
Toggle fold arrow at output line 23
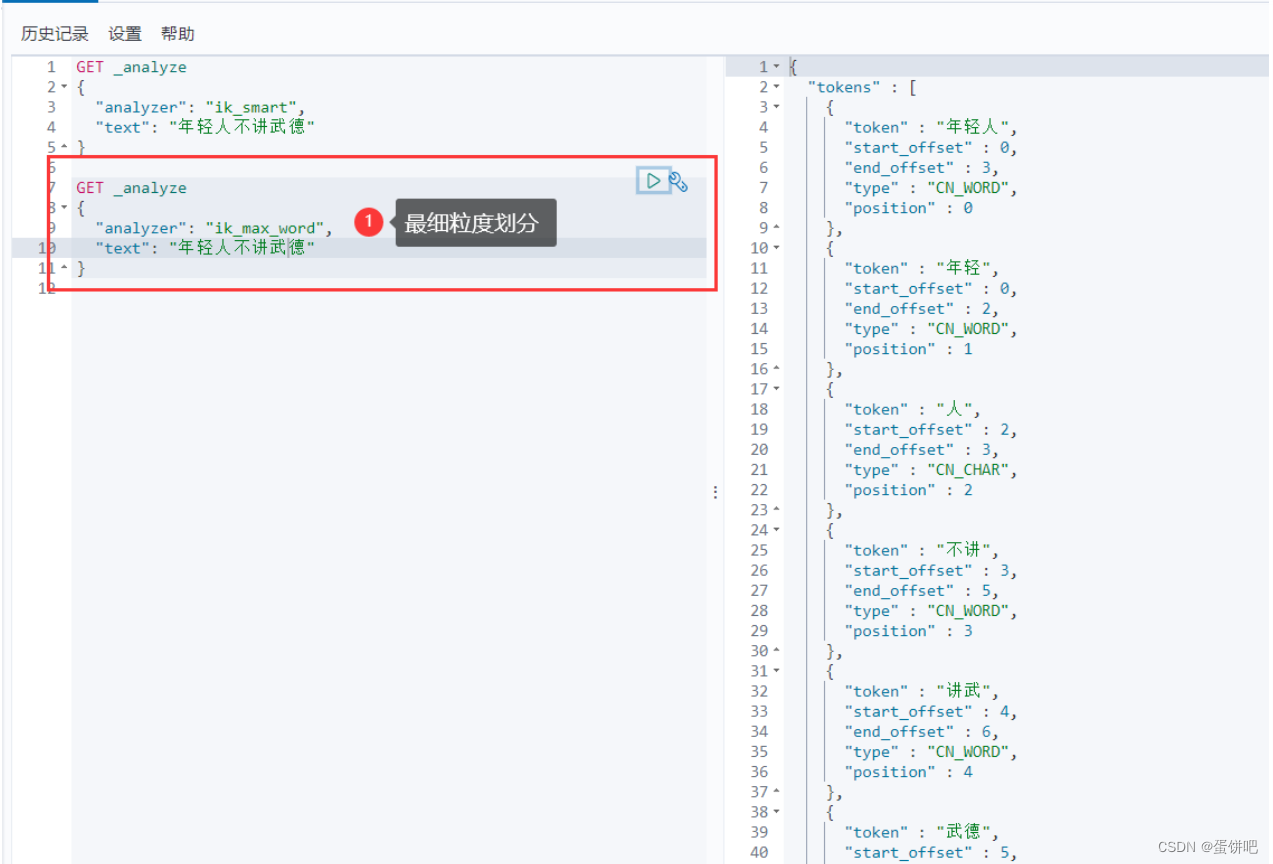pyautogui.click(x=776, y=510)
